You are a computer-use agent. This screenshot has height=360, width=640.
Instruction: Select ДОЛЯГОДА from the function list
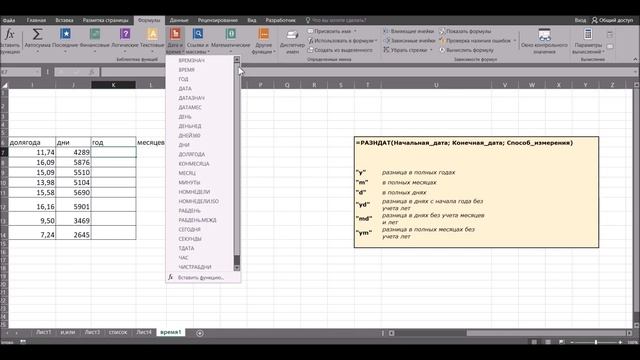coord(200,154)
